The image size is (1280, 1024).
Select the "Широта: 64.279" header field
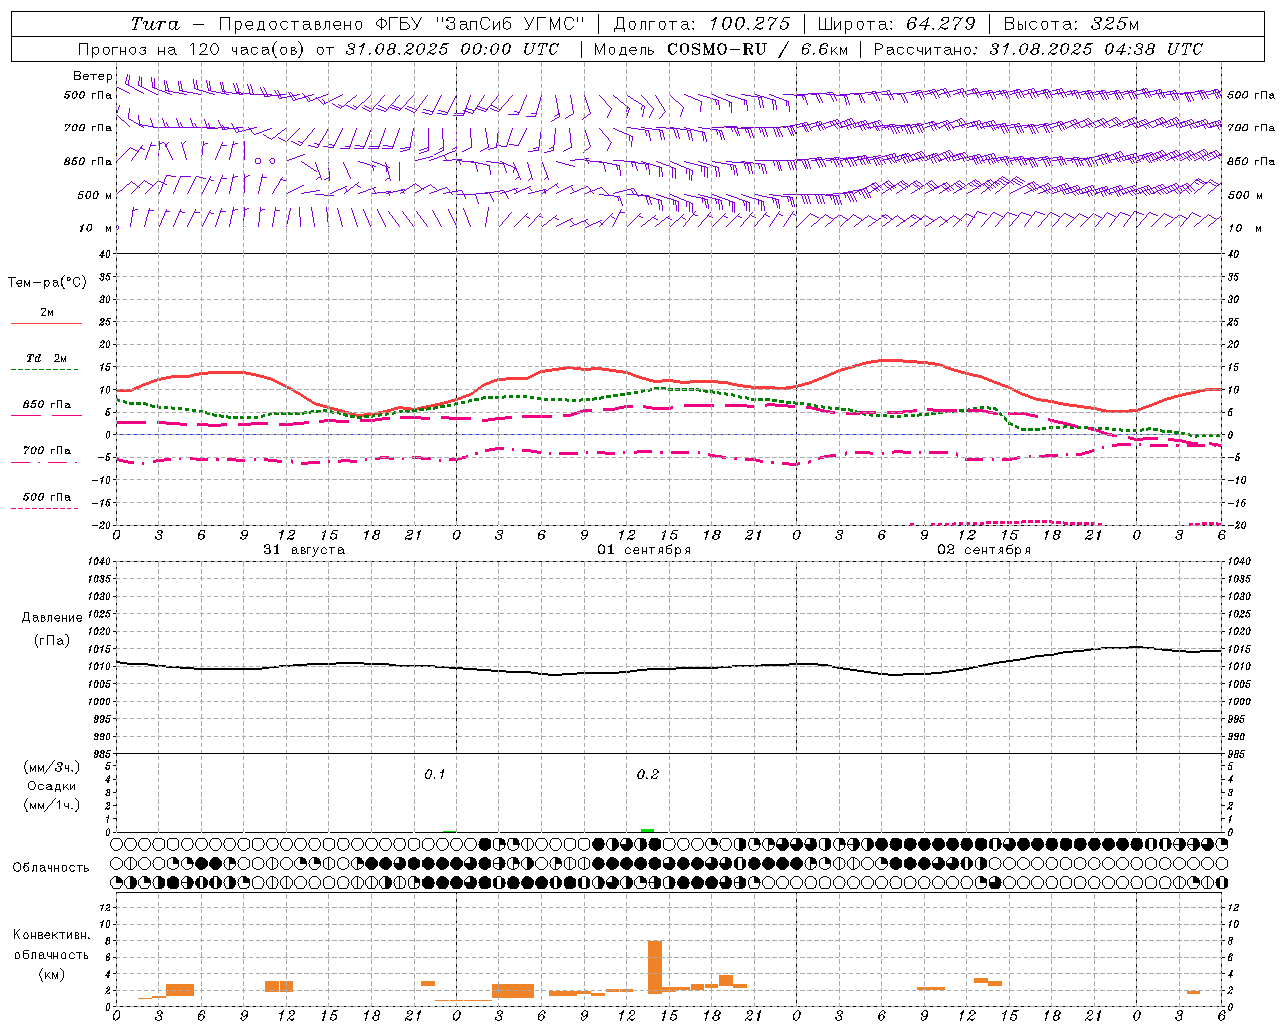[896, 24]
